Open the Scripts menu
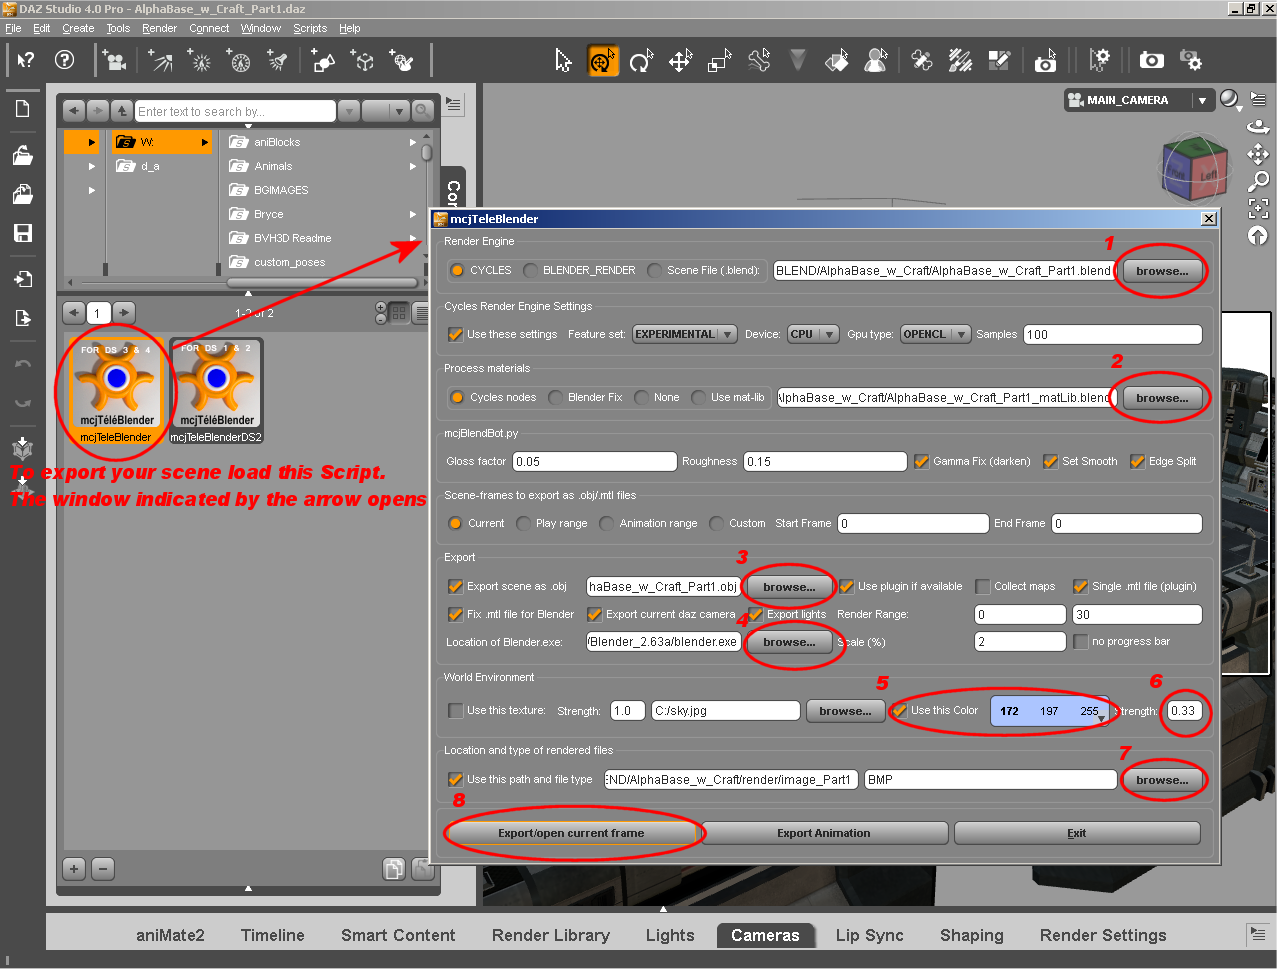Screen dimensions: 1277x969 coord(310,28)
